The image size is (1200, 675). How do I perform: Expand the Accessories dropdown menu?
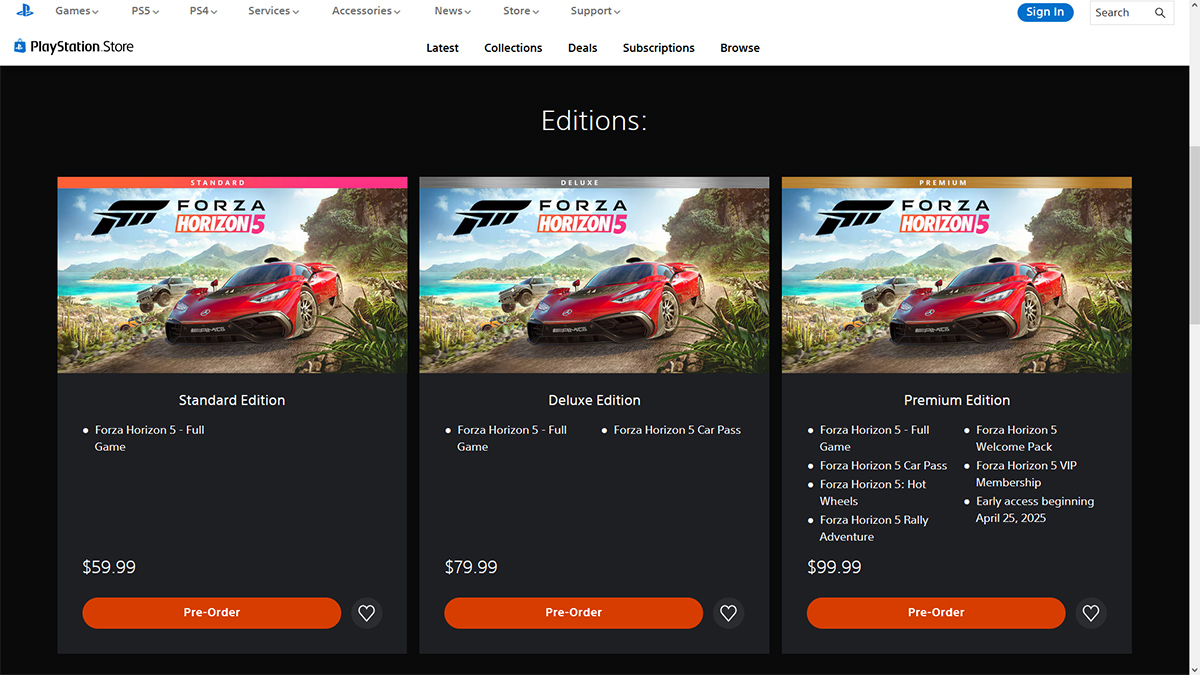(366, 11)
